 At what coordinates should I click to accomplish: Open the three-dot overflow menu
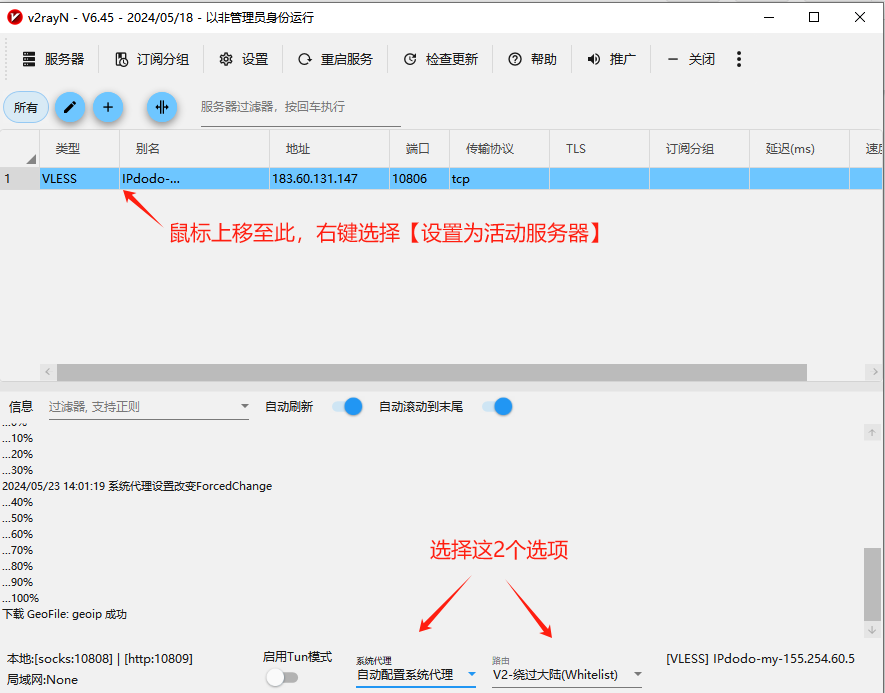(739, 59)
